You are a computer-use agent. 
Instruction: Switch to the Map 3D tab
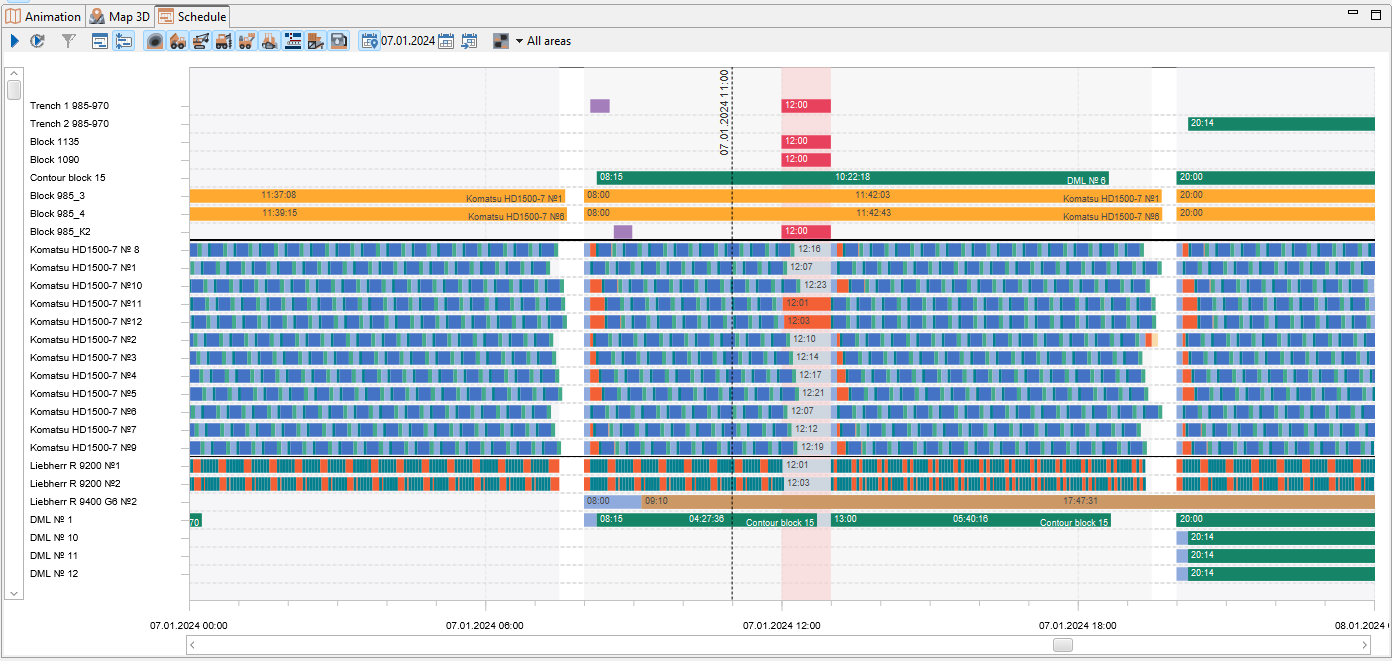pos(119,16)
